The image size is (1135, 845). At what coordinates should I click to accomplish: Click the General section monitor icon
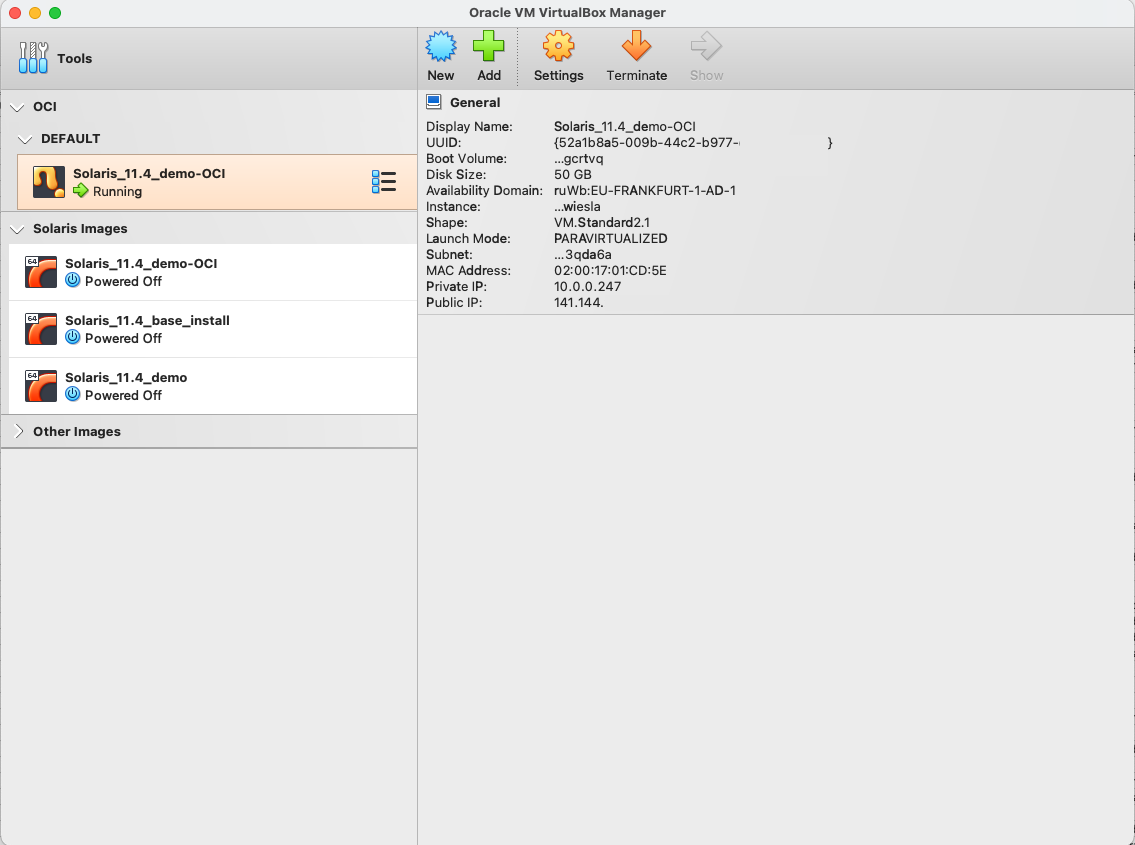[x=435, y=101]
